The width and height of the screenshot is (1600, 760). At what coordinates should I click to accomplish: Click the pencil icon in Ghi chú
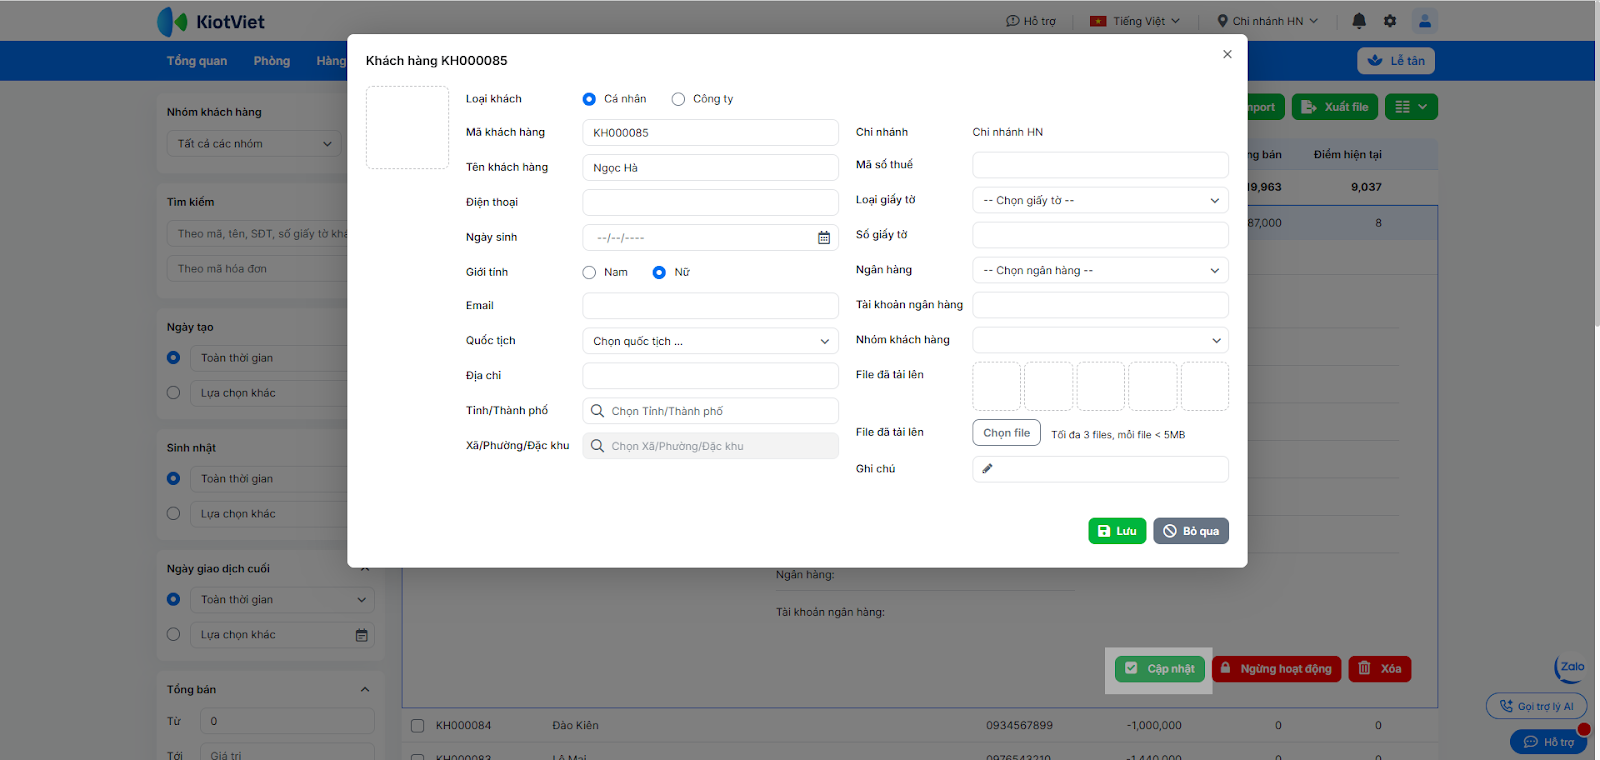(x=987, y=469)
